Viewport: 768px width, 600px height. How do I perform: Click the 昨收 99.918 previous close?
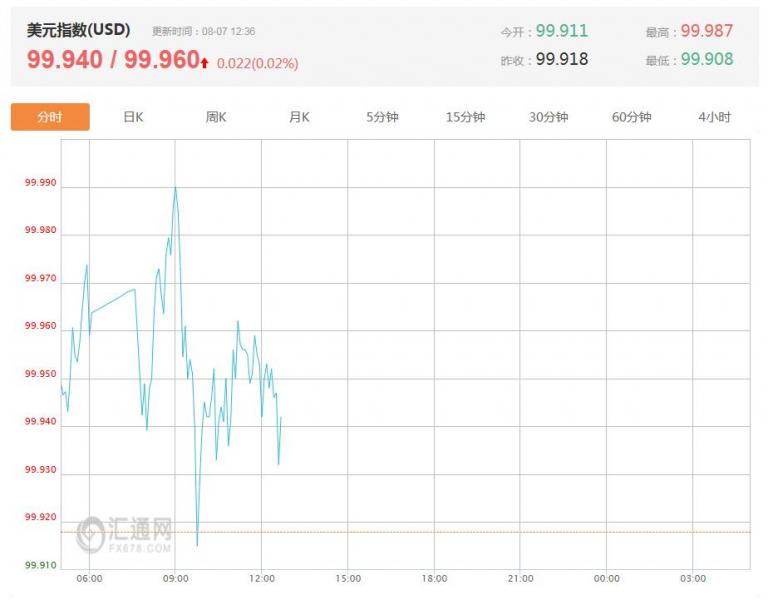click(562, 59)
